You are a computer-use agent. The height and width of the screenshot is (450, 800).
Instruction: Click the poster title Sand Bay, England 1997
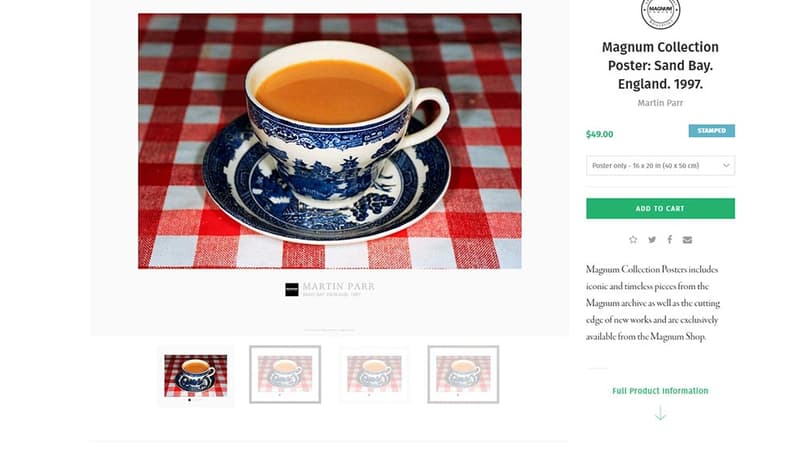point(660,65)
